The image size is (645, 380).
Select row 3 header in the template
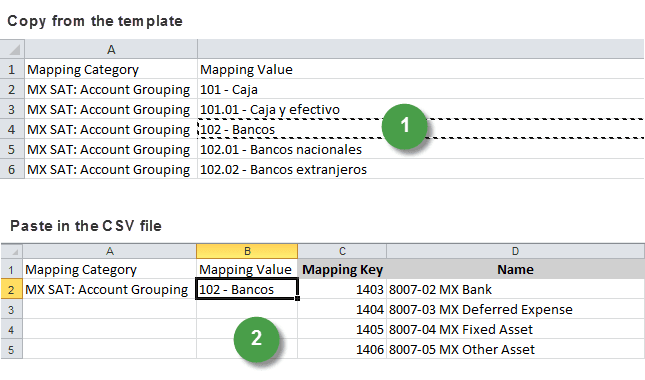tap(12, 109)
